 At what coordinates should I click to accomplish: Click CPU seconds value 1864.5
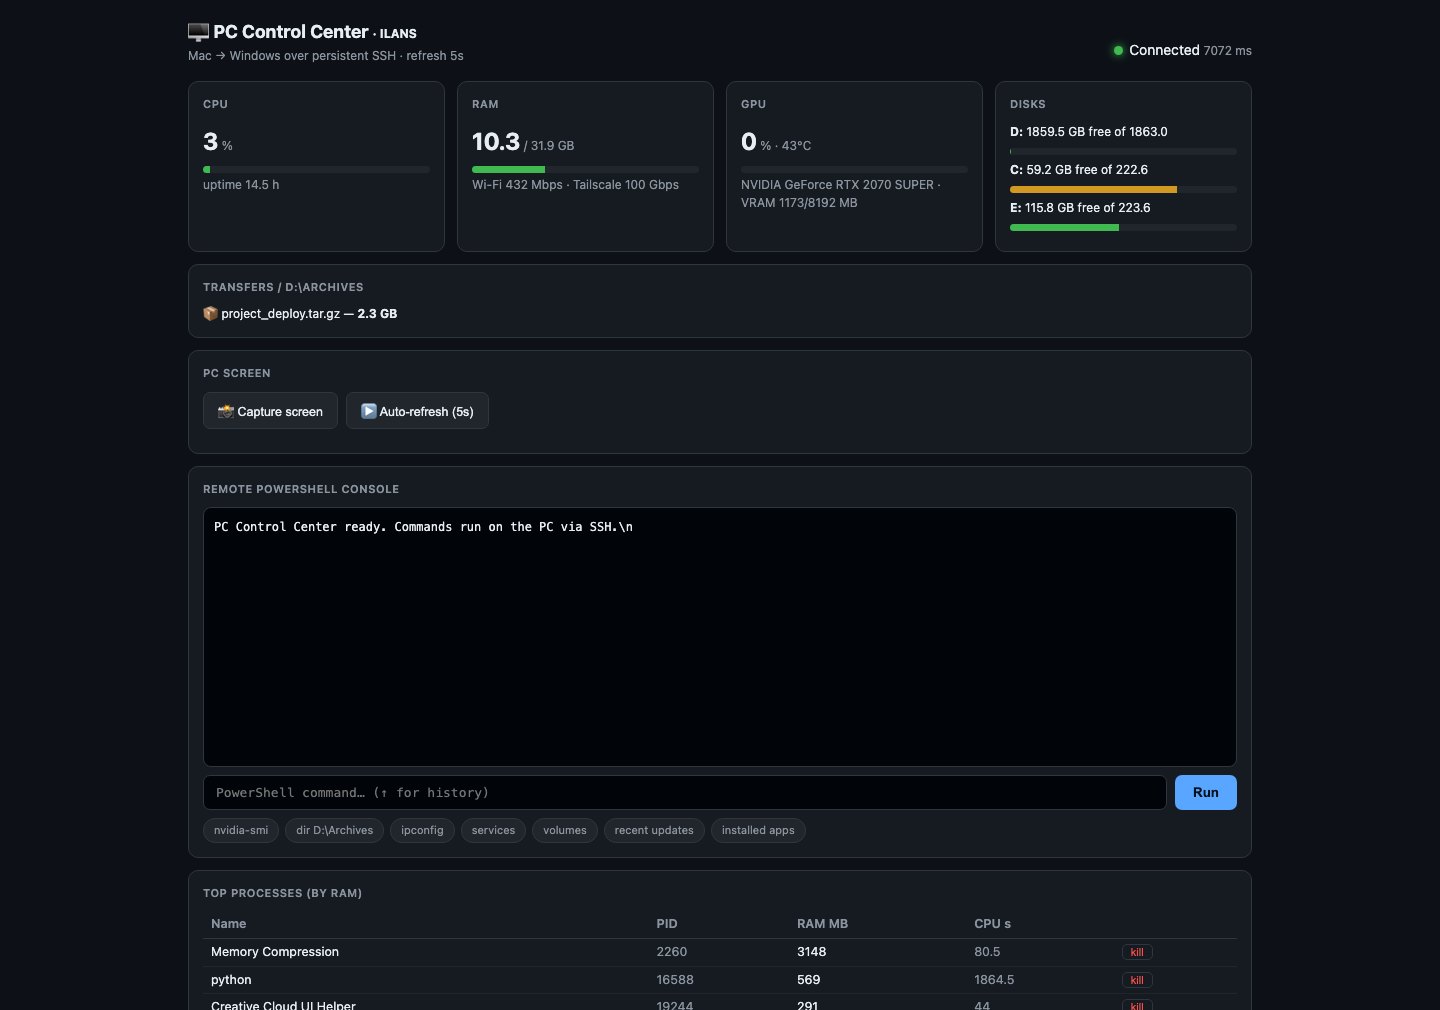pos(994,980)
